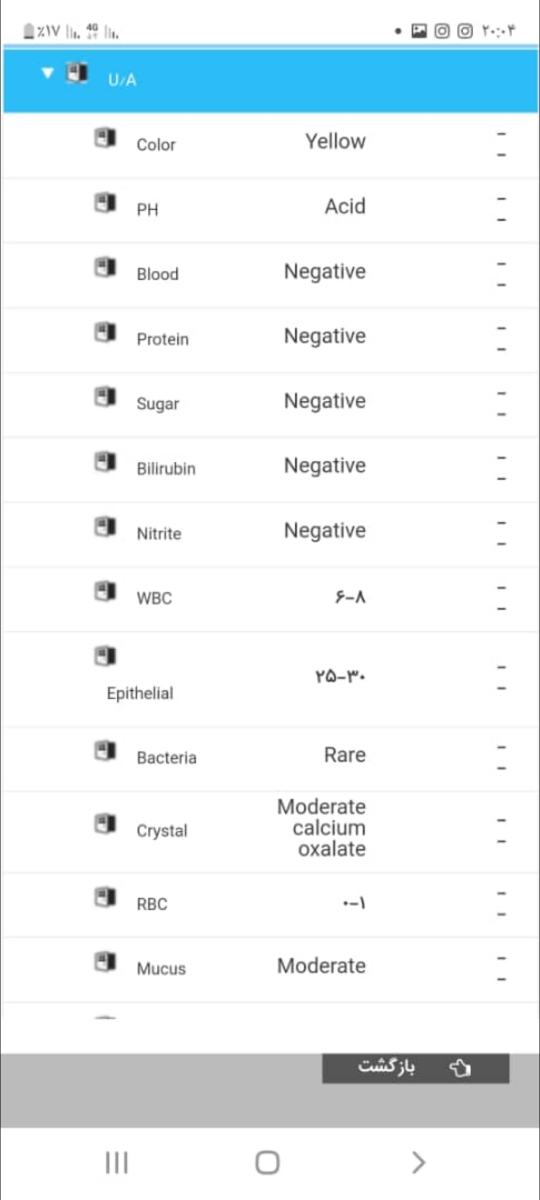Click the icon beside Protein test
Screen dimensions: 540x1200
(x=104, y=334)
